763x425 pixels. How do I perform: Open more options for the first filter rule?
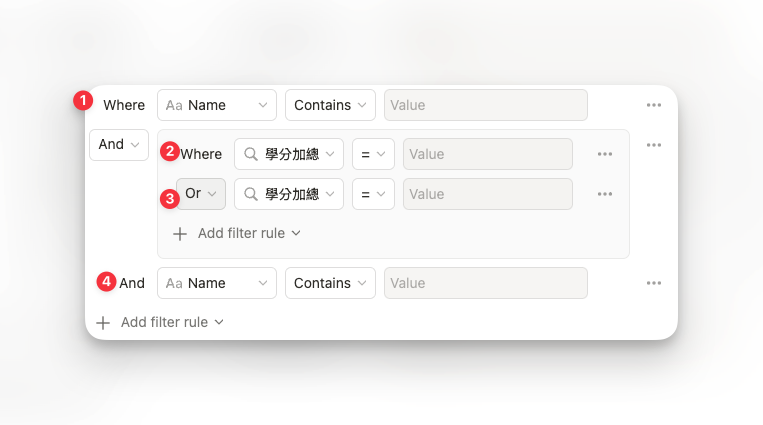653,105
